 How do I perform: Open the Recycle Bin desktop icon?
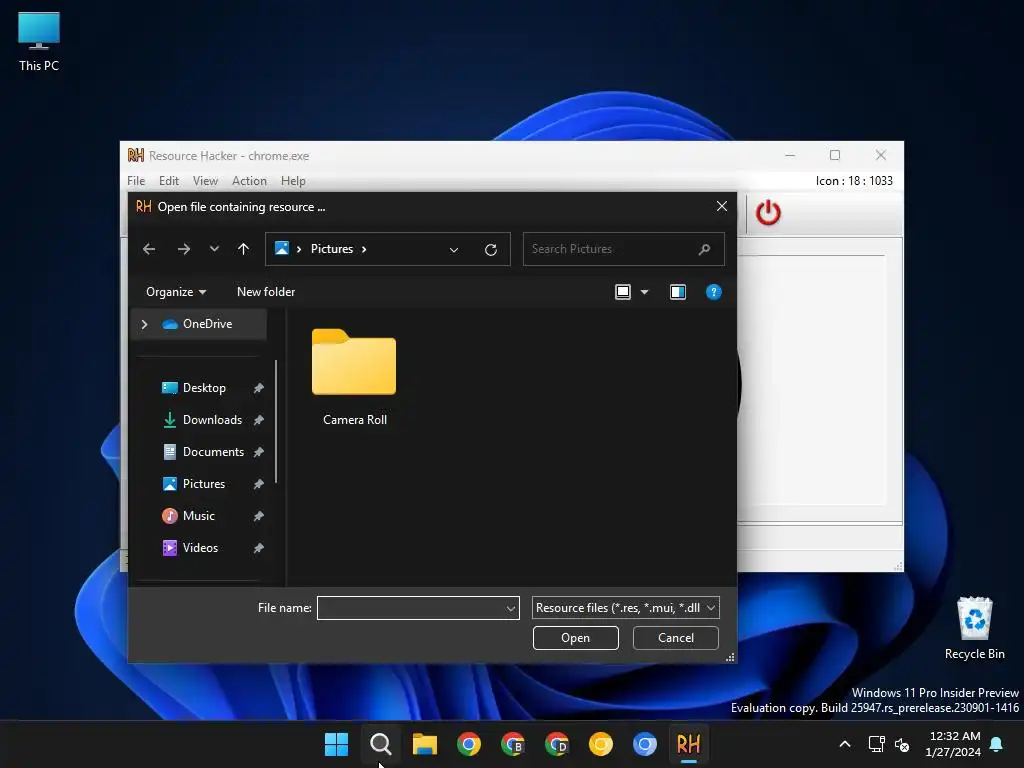coord(974,628)
